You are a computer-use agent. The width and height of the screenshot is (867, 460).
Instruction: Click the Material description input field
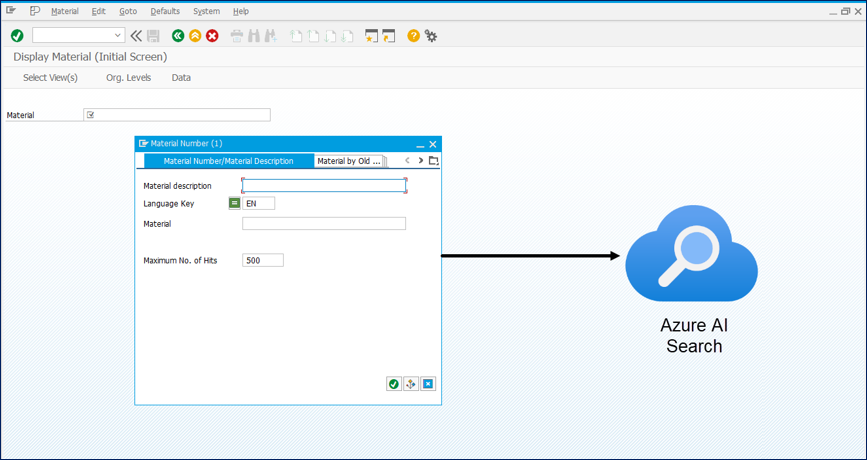324,186
